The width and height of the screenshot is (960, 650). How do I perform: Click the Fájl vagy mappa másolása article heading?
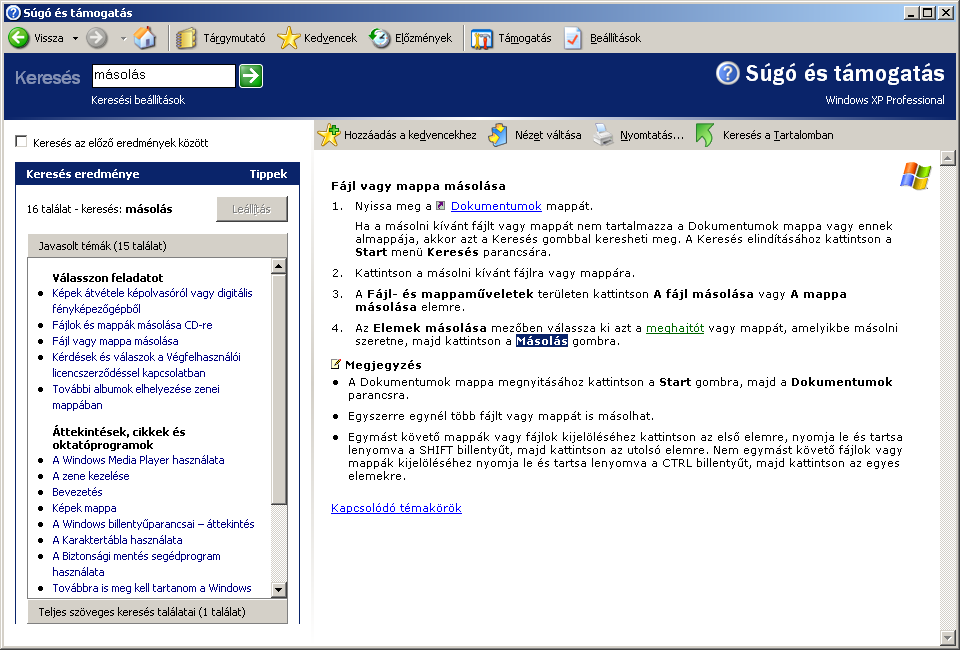(418, 186)
